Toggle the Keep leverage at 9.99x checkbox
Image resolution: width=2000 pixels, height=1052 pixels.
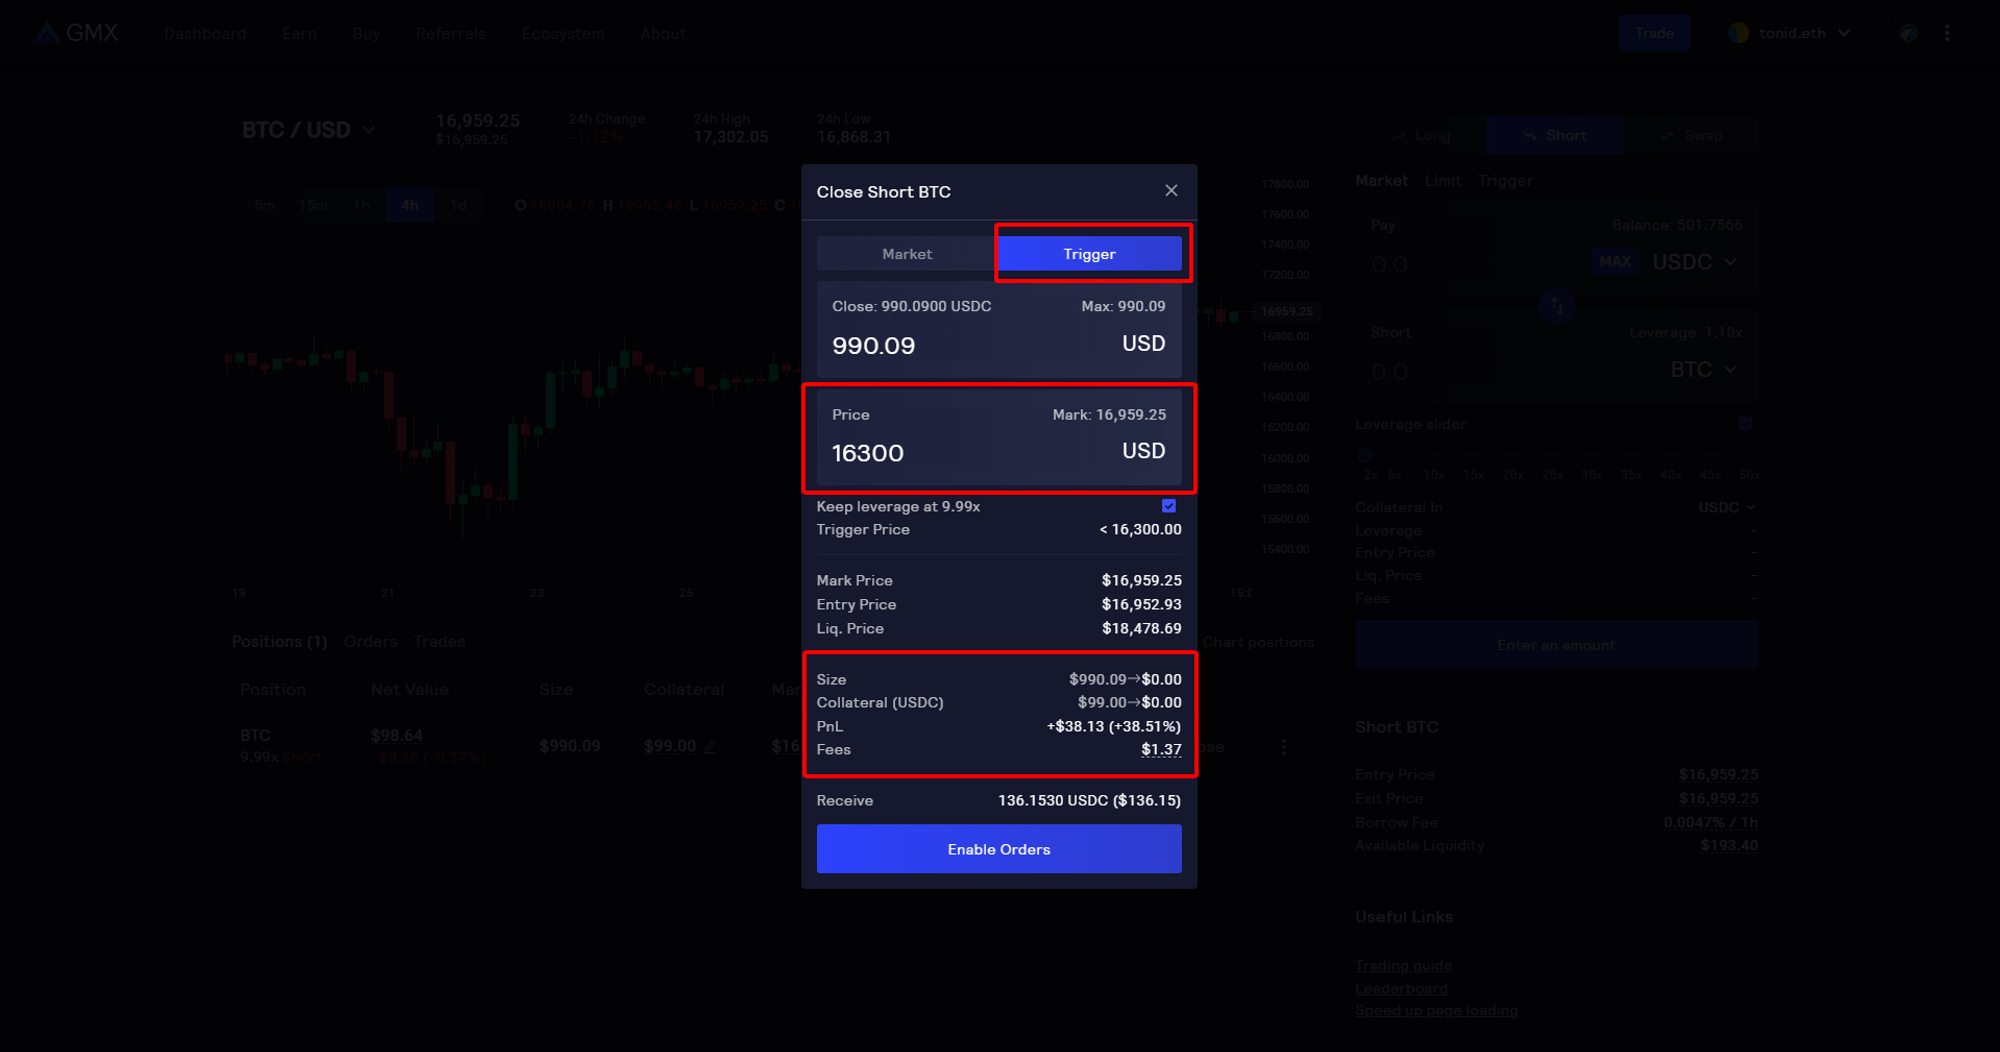pyautogui.click(x=1168, y=506)
